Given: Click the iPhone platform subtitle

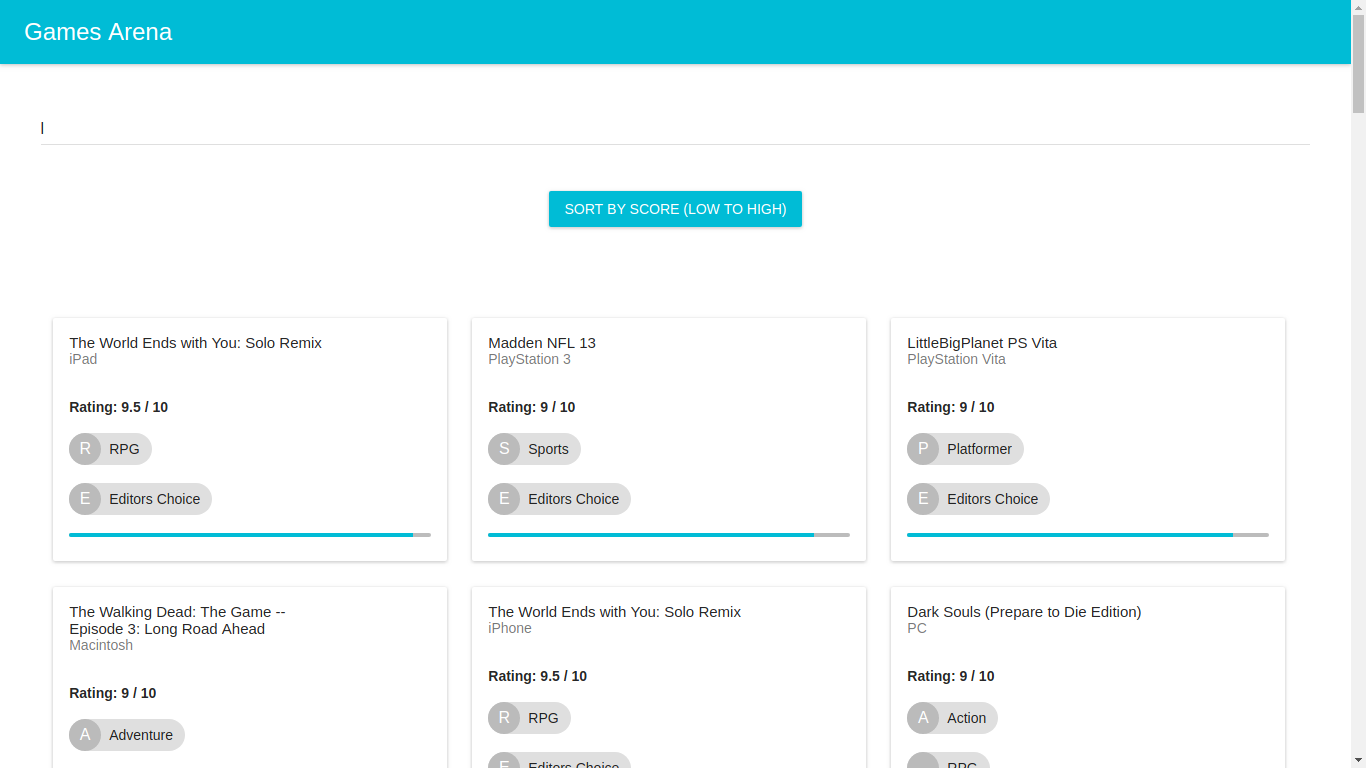Looking at the screenshot, I should tap(510, 628).
